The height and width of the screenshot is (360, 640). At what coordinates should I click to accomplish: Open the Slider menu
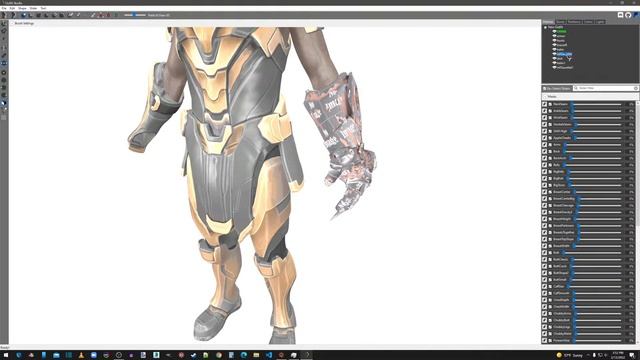tap(33, 8)
